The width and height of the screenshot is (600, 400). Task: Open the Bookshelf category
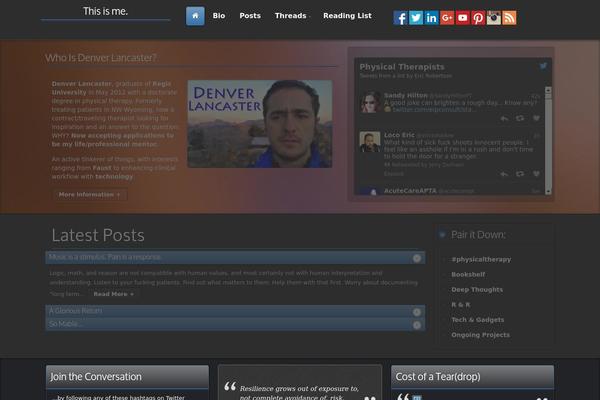coord(468,274)
